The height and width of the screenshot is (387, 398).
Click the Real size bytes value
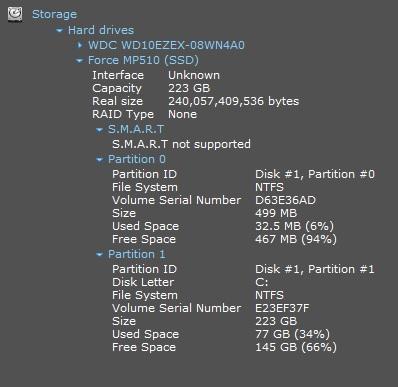coord(234,101)
